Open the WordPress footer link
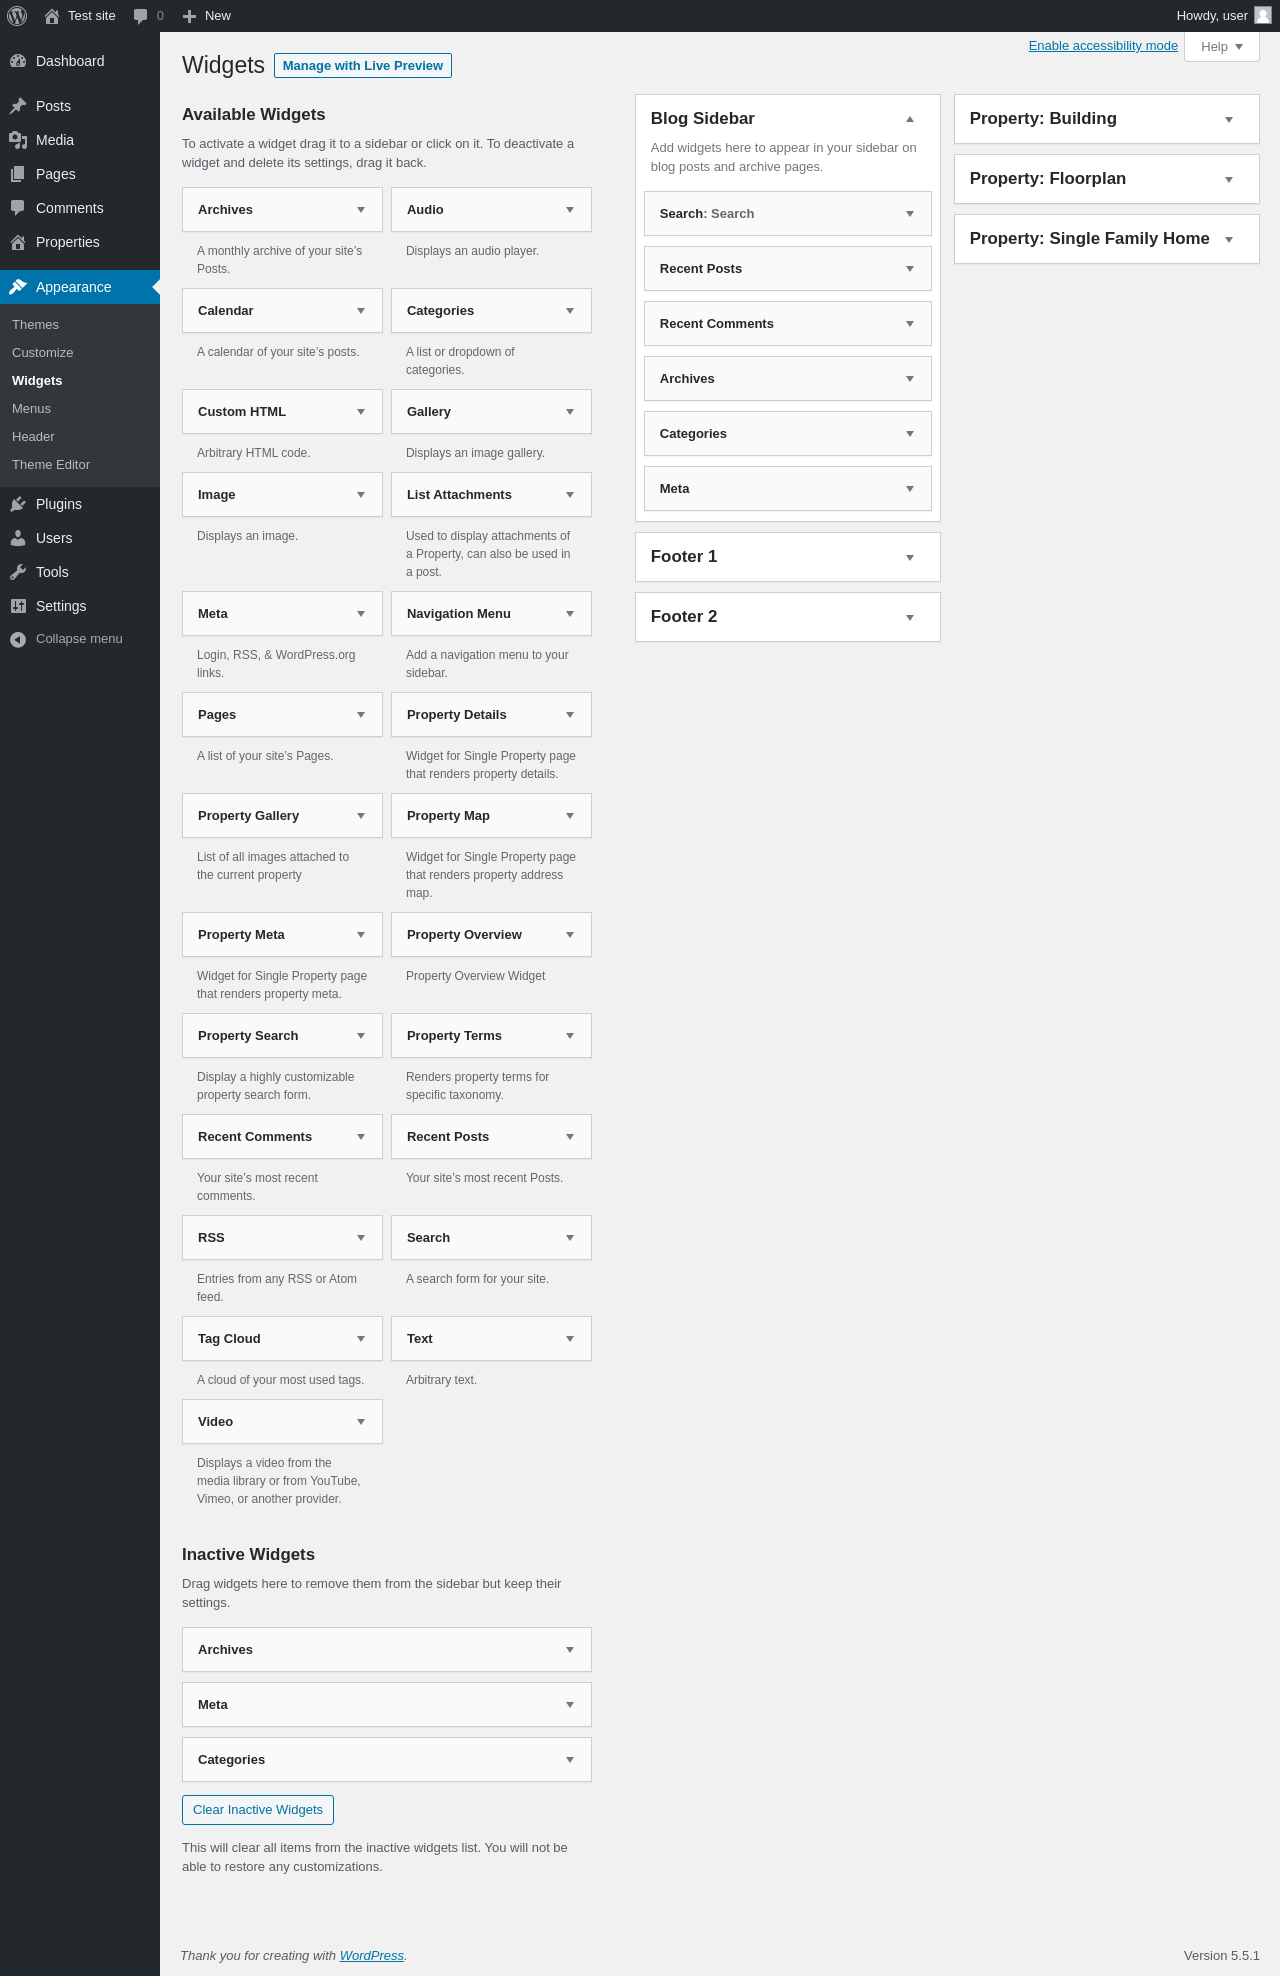This screenshot has width=1280, height=1976. 372,1956
